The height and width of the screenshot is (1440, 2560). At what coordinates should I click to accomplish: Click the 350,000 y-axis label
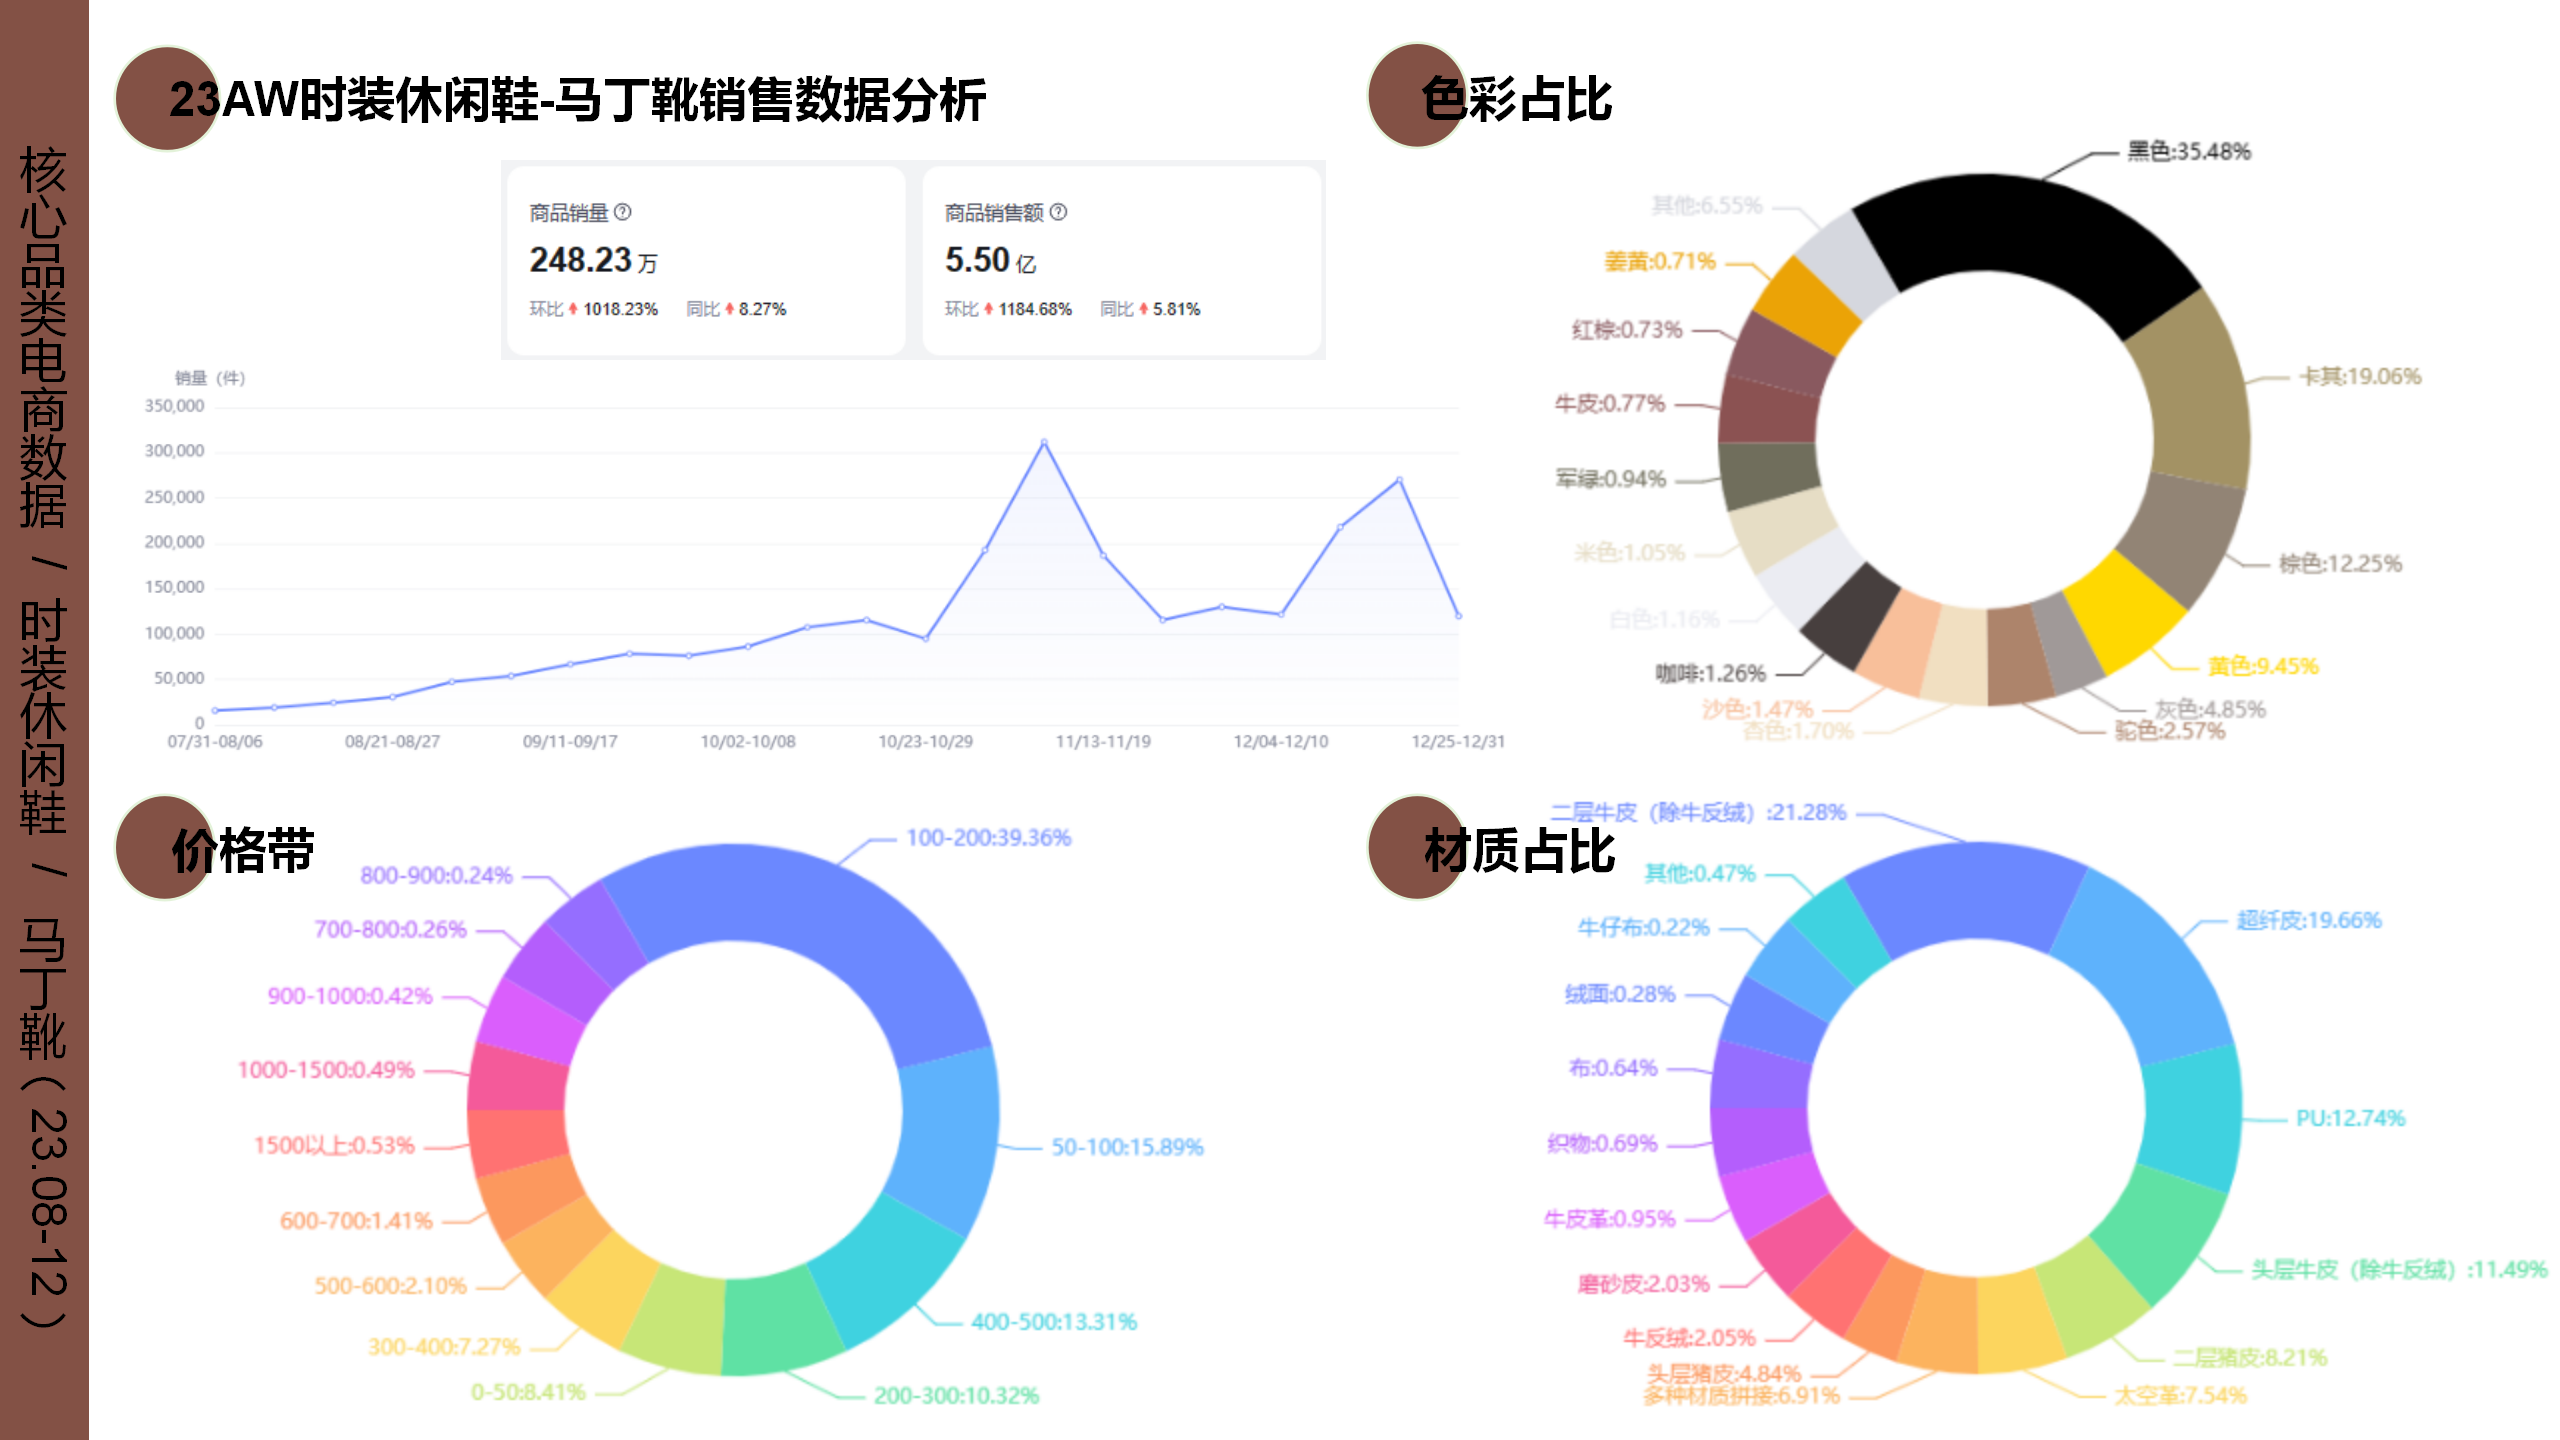[174, 406]
